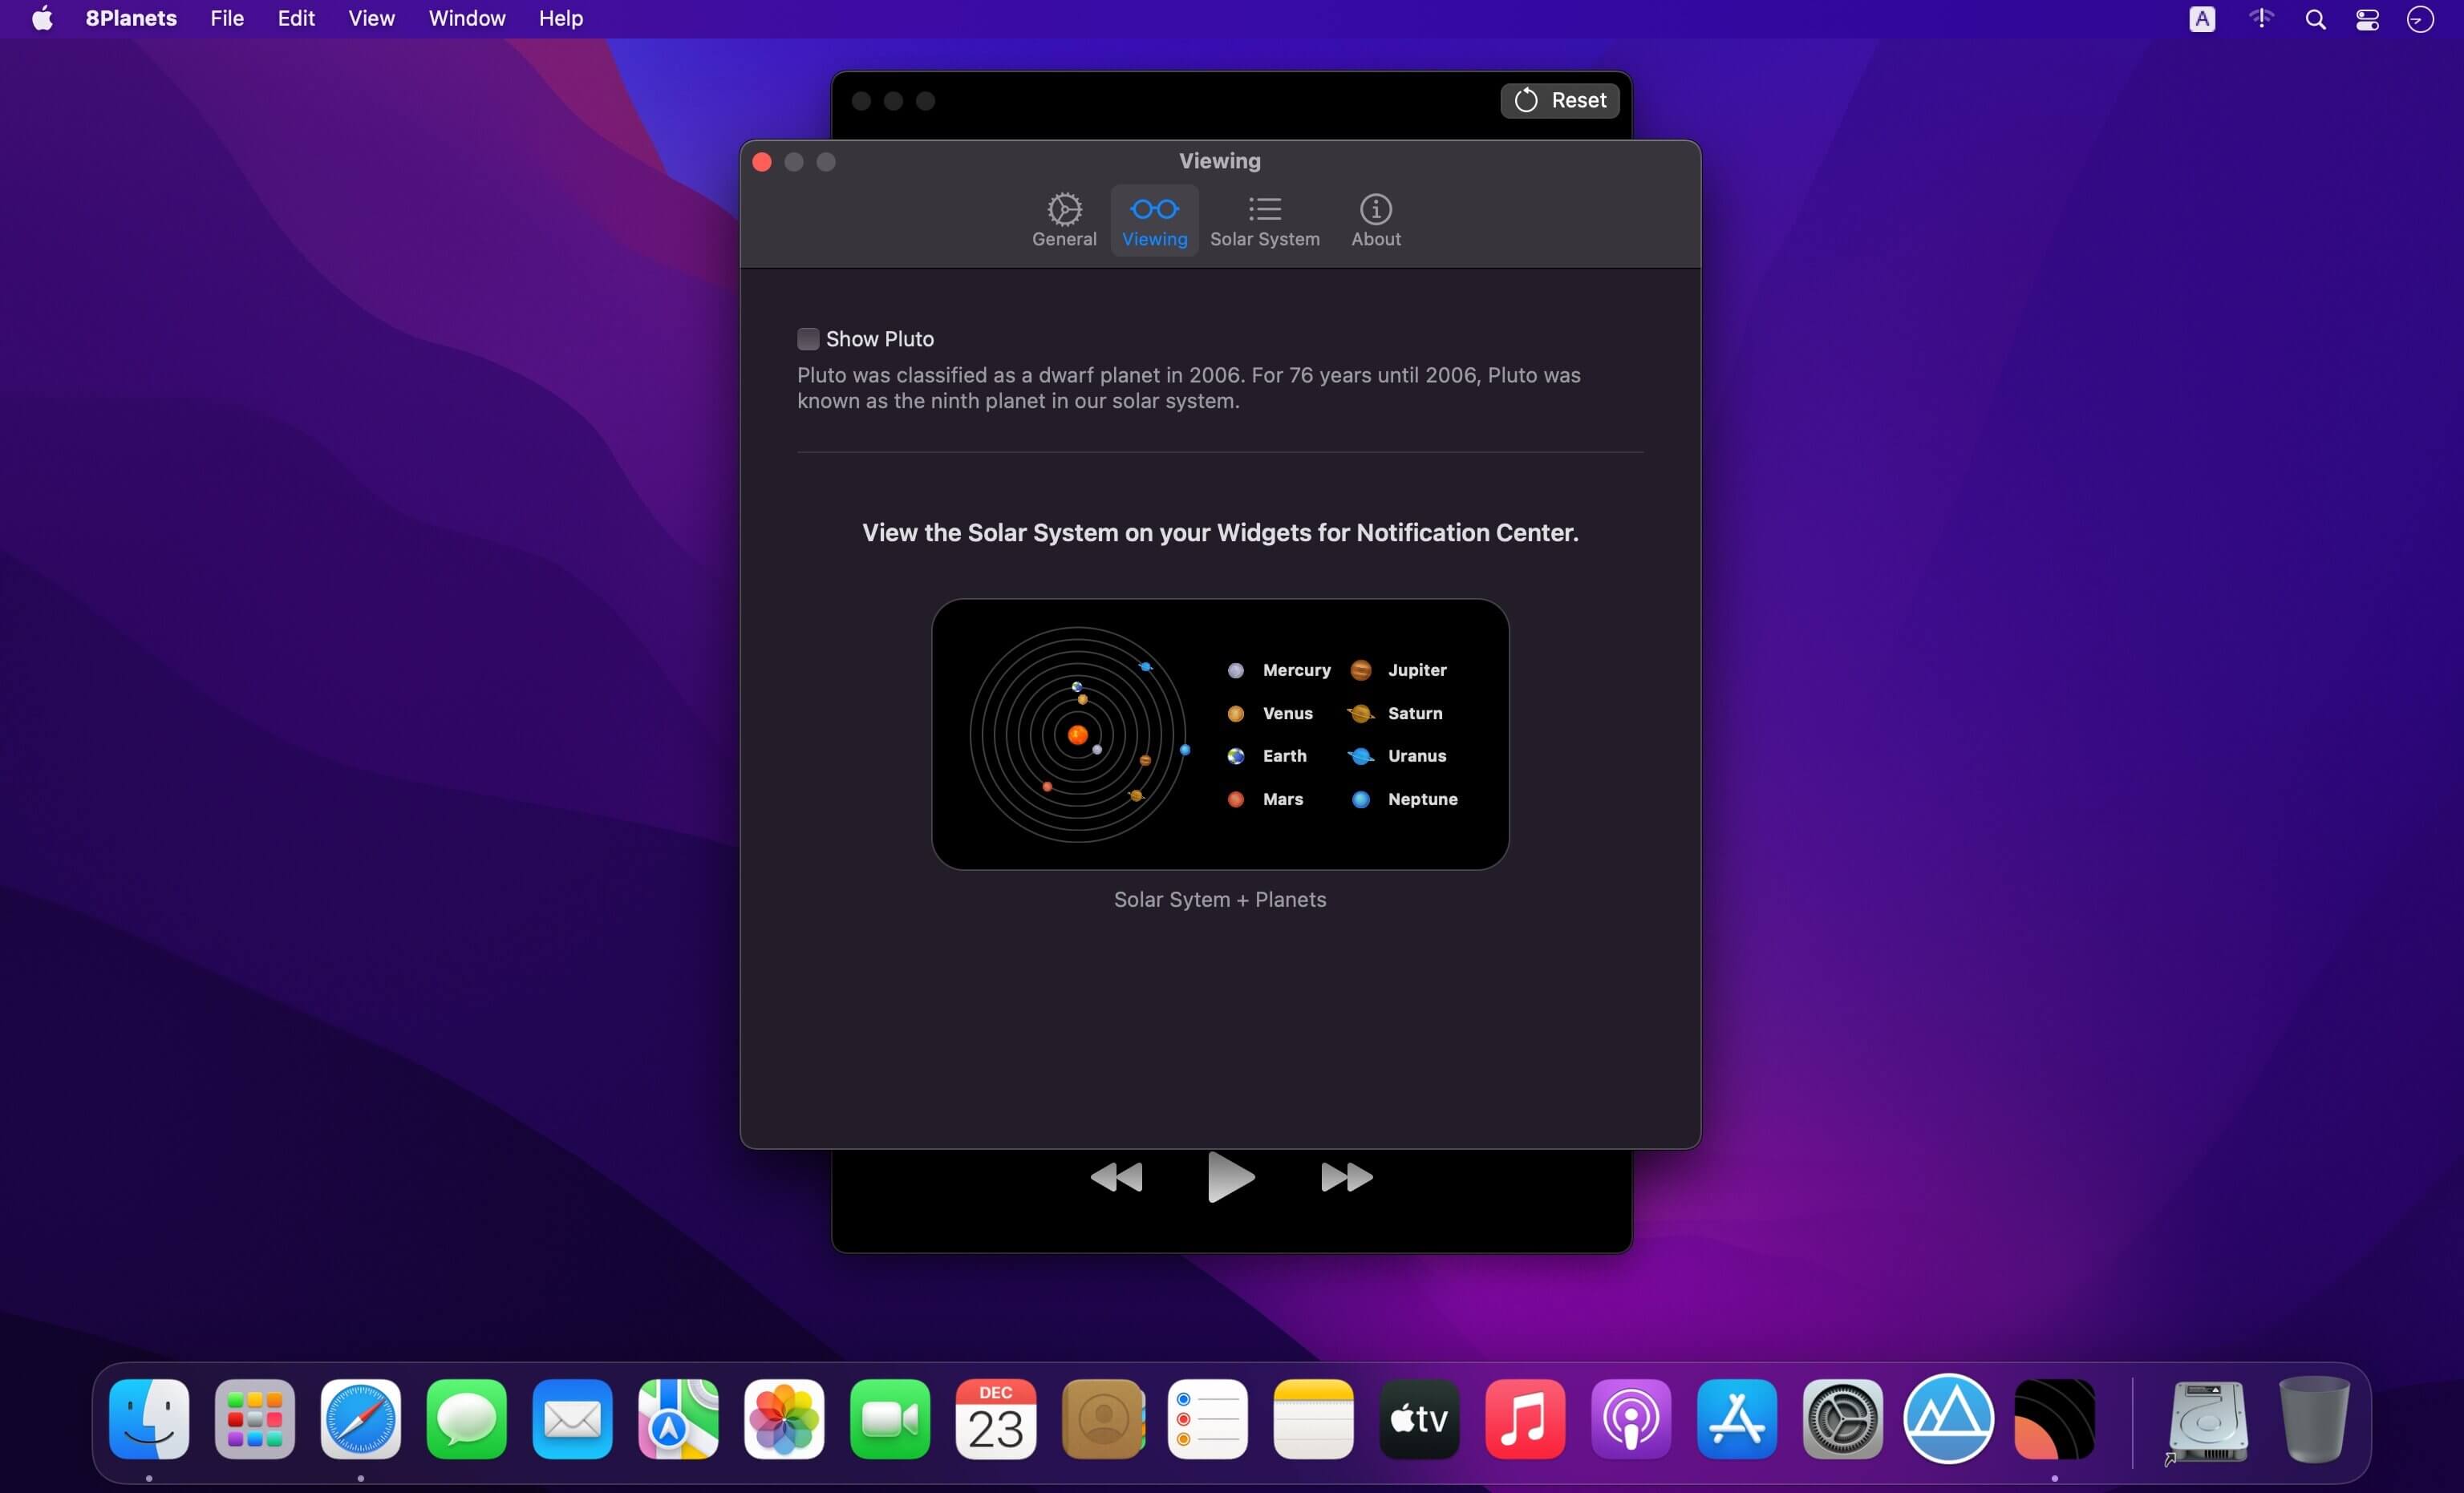
Task: Open the App Store from the Dock
Action: pyautogui.click(x=1736, y=1418)
